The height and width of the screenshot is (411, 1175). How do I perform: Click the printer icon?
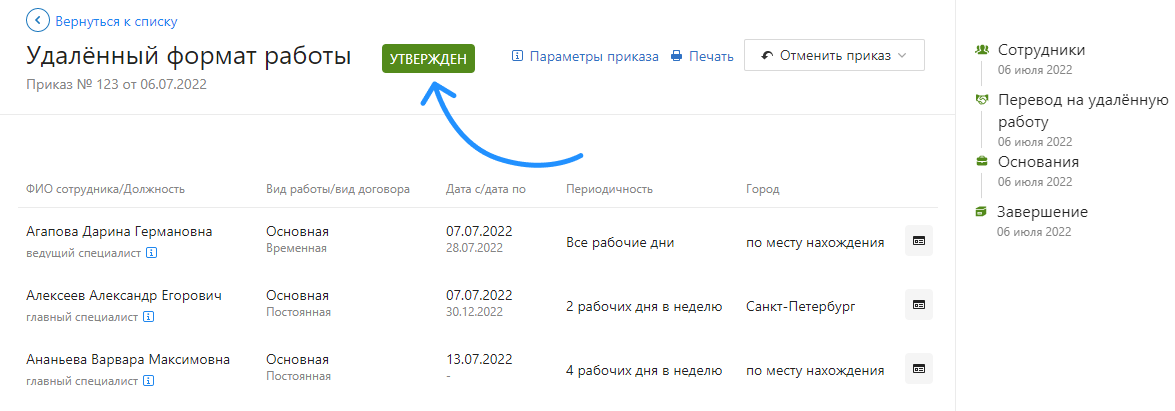tap(677, 56)
